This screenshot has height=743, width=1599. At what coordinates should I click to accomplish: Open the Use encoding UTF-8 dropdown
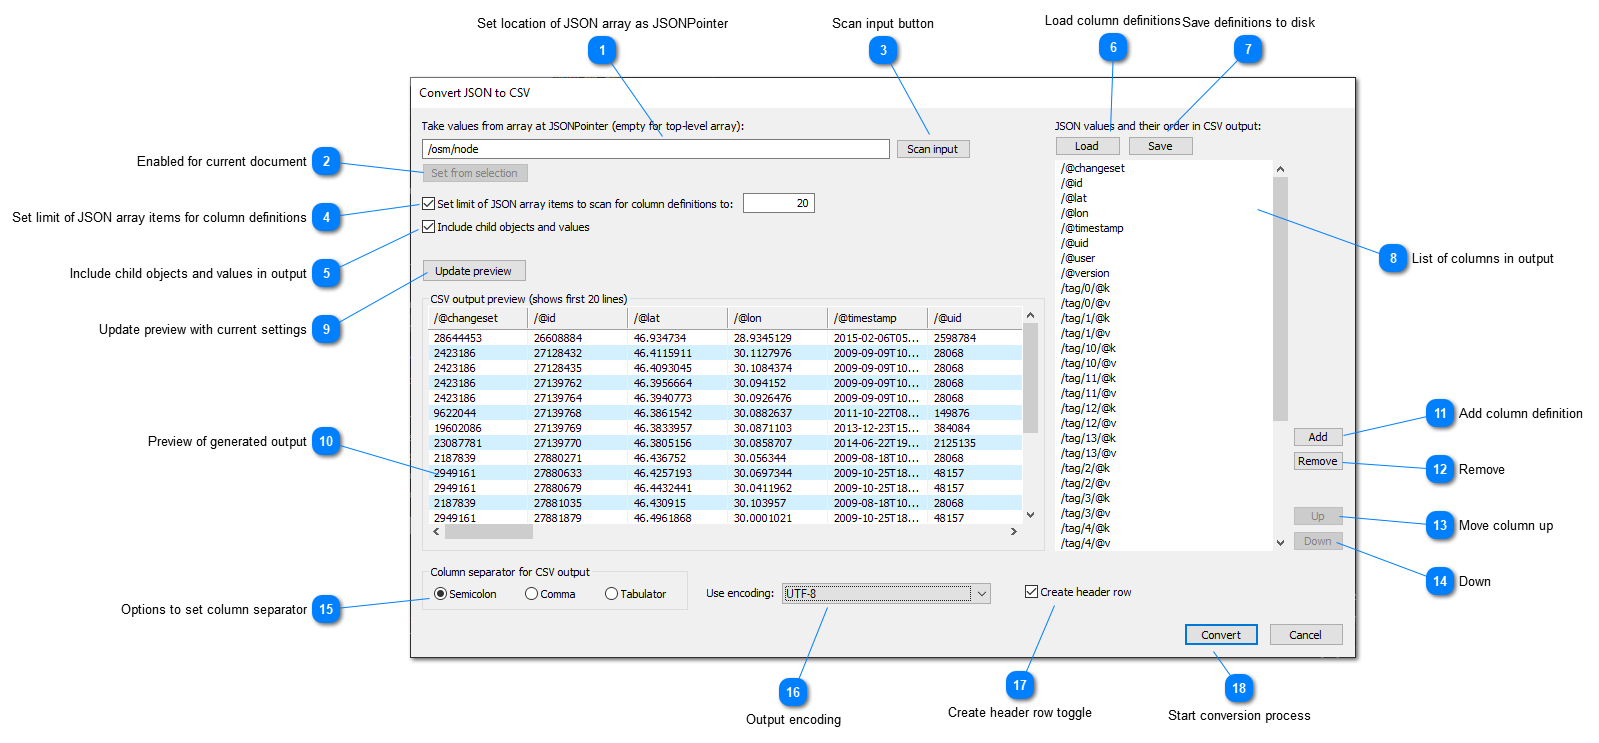coord(886,593)
